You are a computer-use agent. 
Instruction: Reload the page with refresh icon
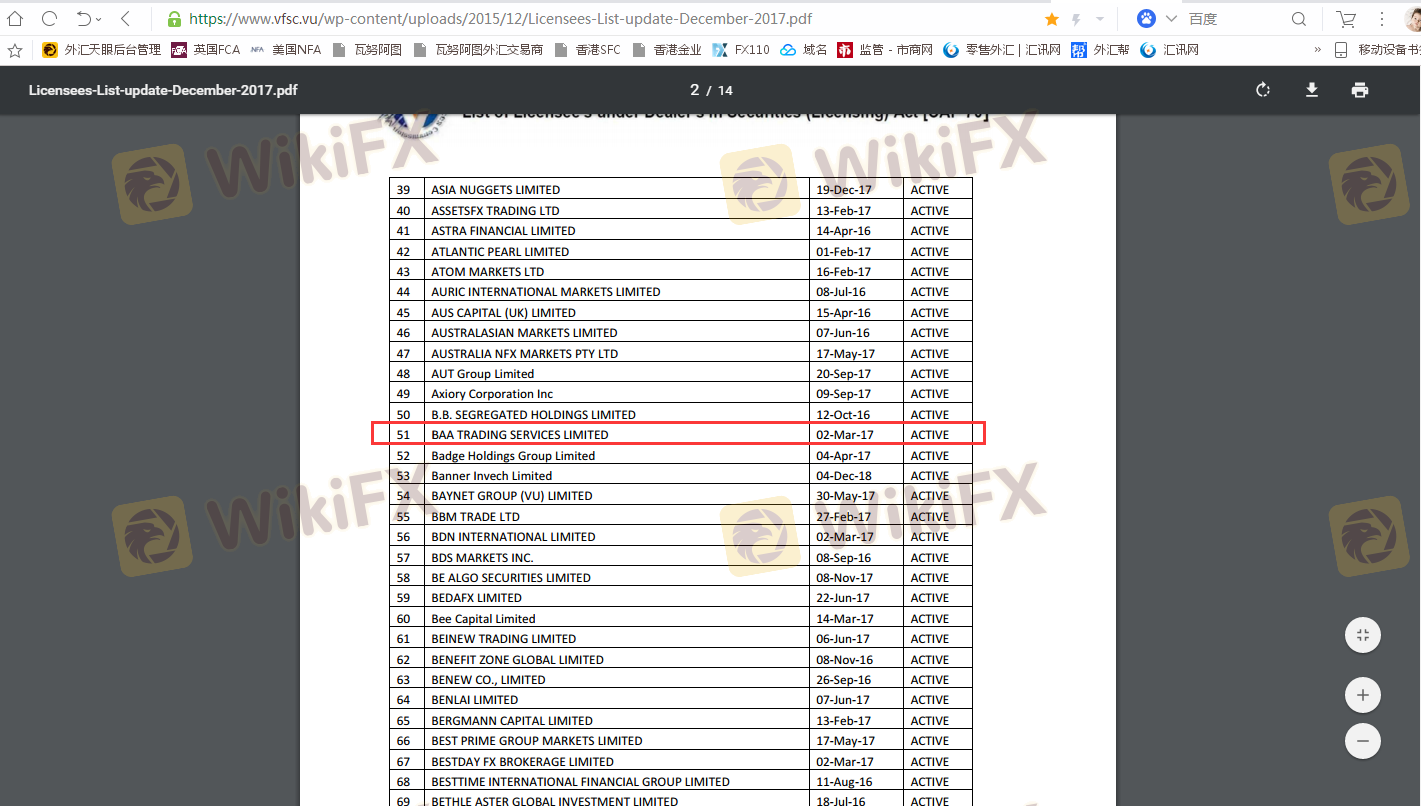point(49,19)
